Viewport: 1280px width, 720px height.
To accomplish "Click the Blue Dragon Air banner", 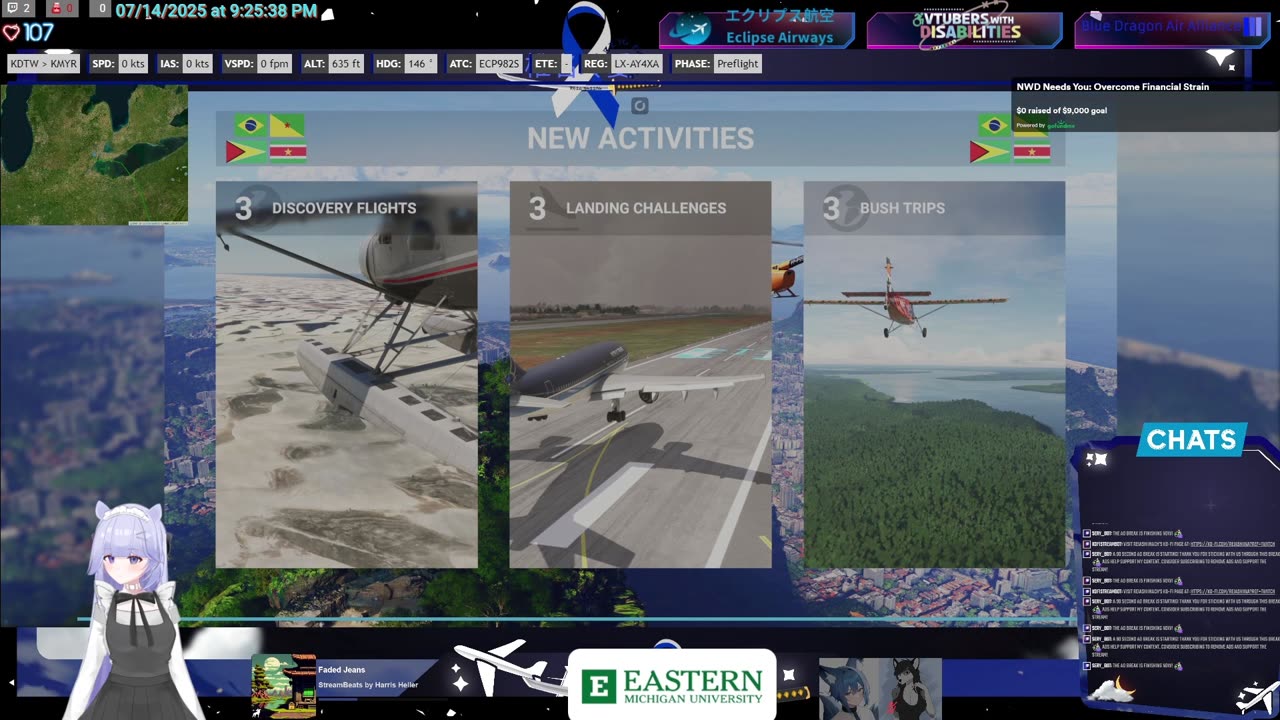I will click(1172, 29).
